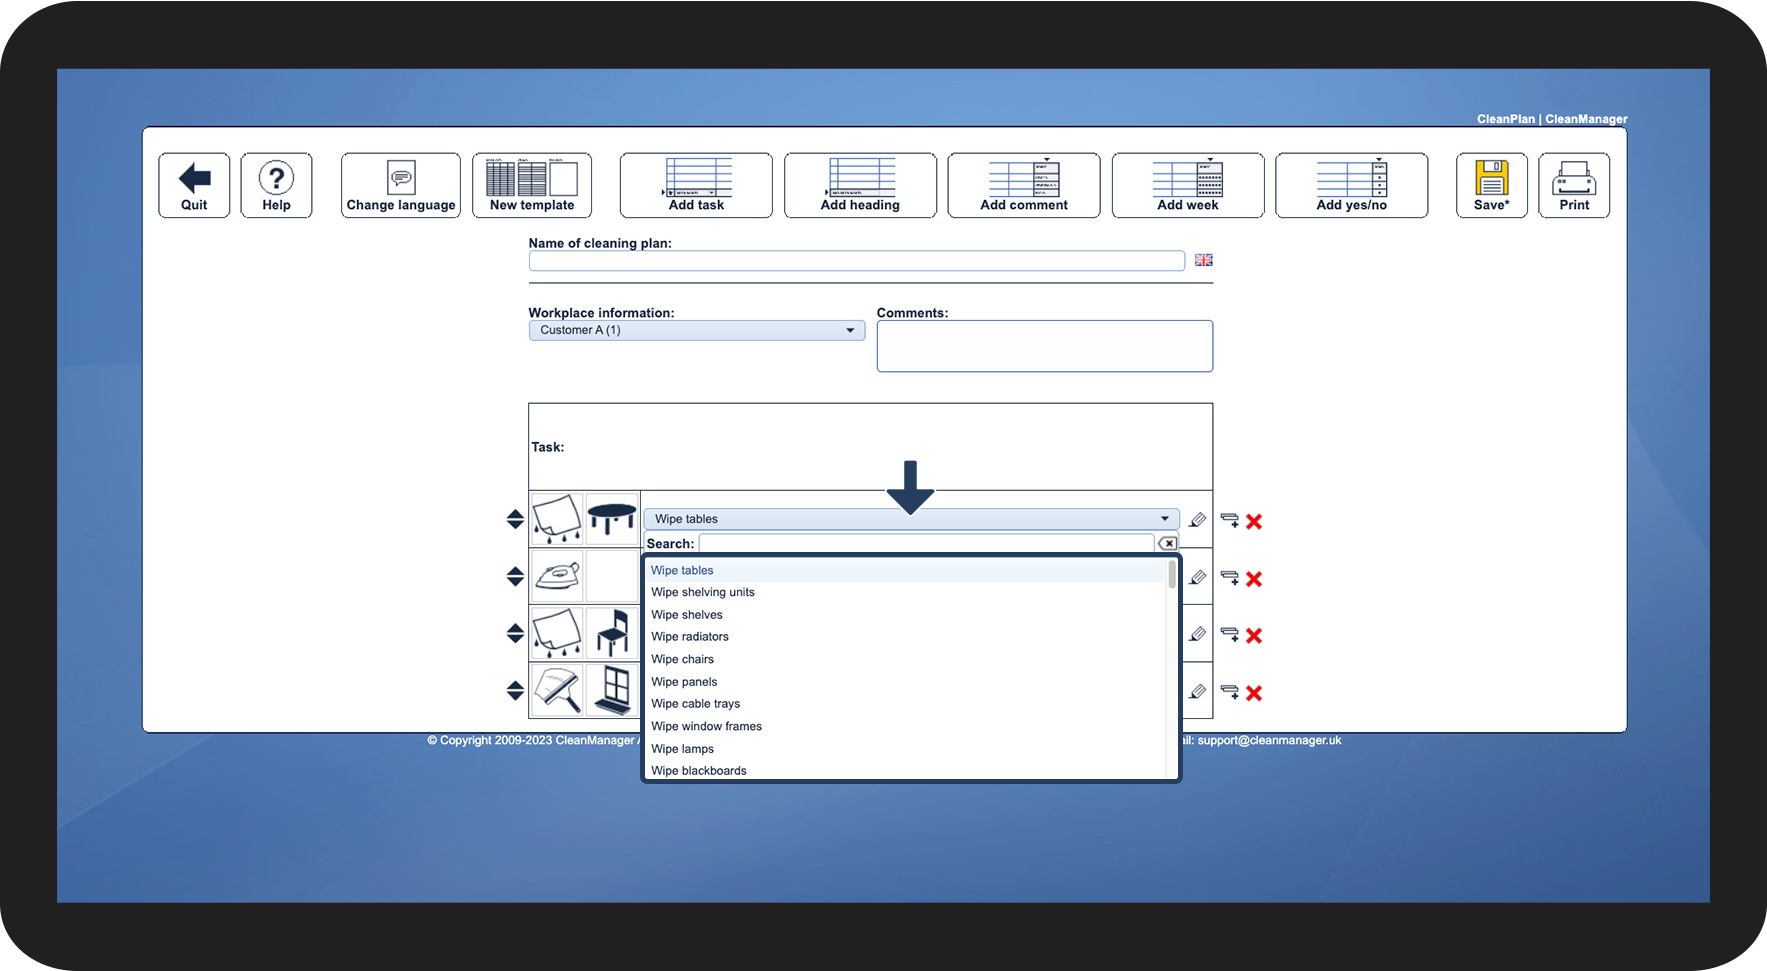Delete the window task row with red X
Viewport: 1767px width, 971px height.
pyautogui.click(x=1254, y=693)
